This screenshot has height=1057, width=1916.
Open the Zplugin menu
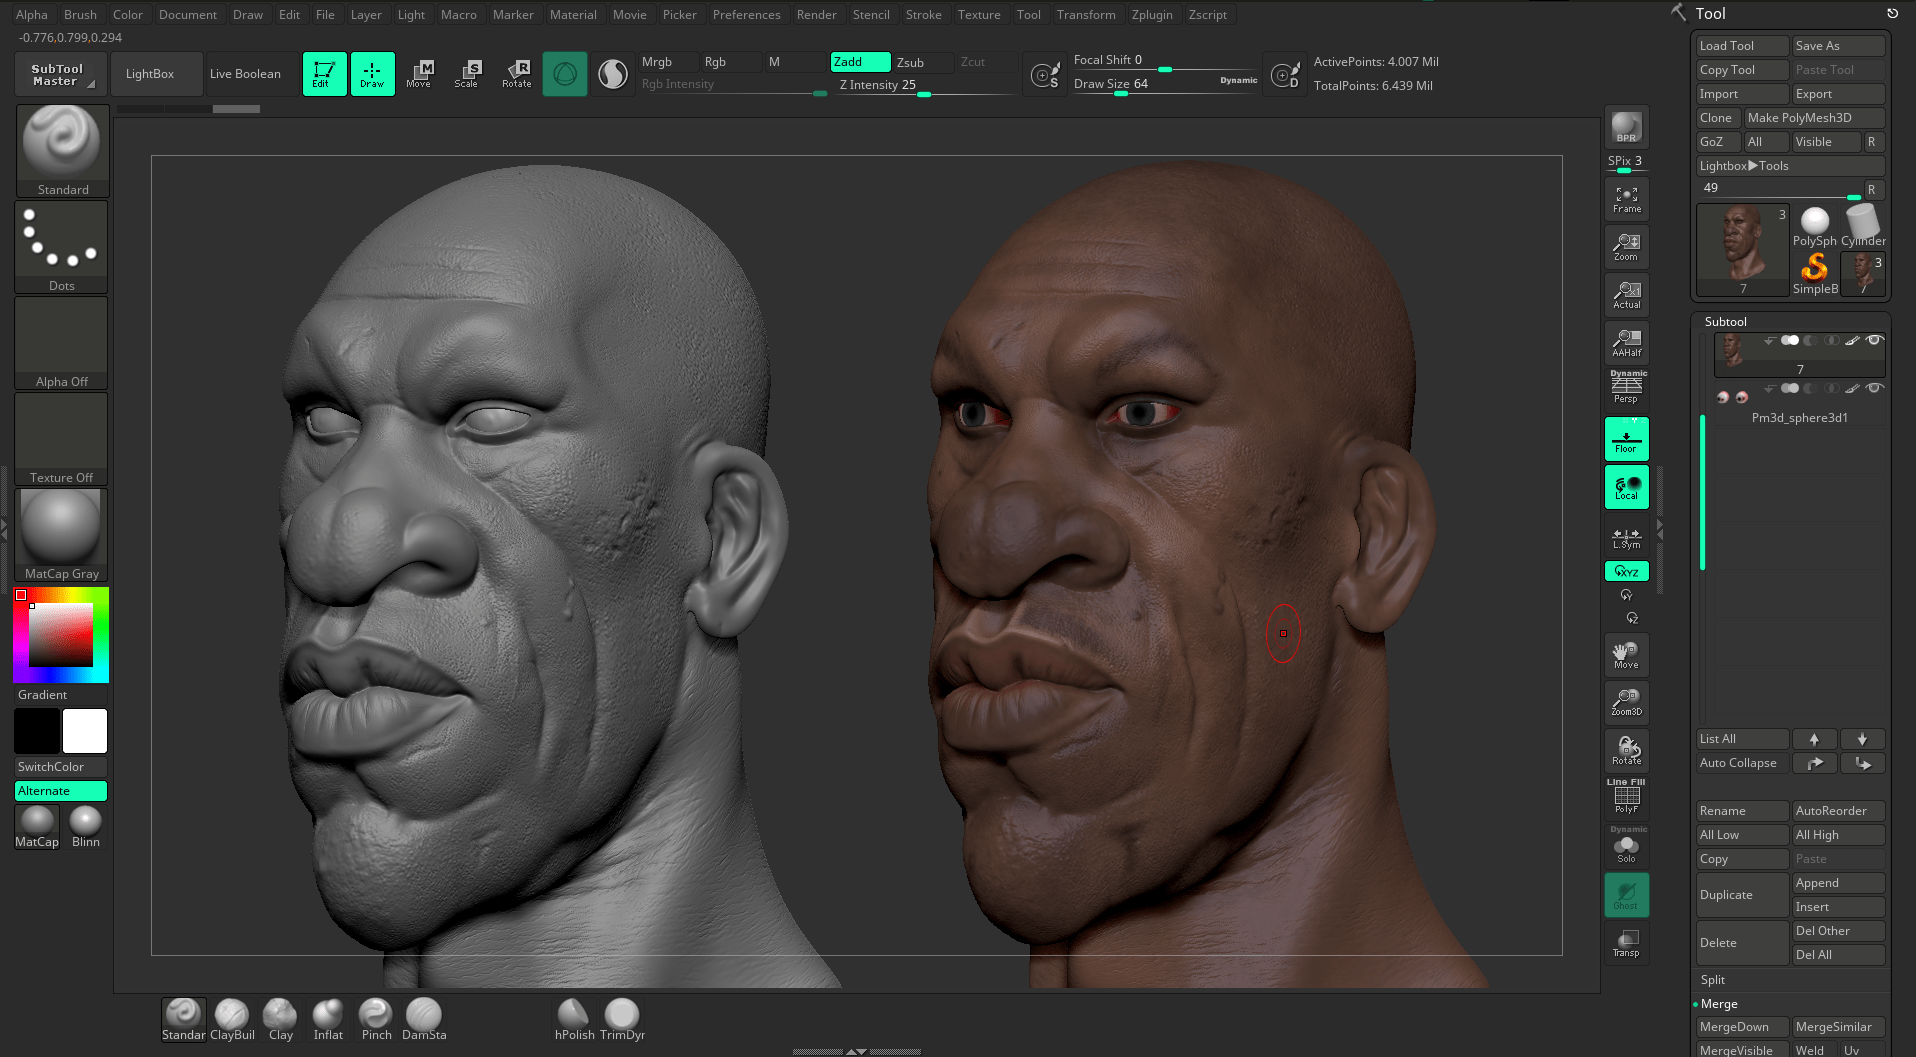[1152, 15]
